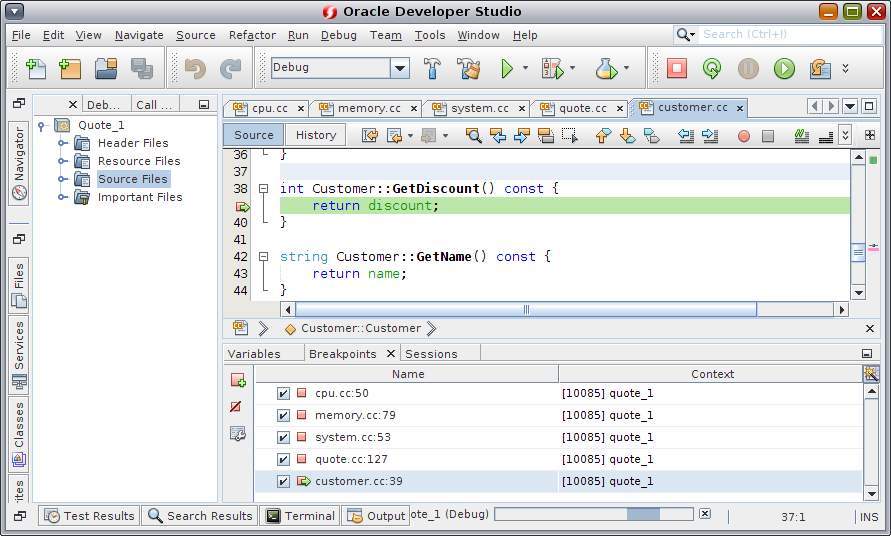The image size is (891, 536).
Task: Collapse code fold at line 38
Action: (x=264, y=188)
